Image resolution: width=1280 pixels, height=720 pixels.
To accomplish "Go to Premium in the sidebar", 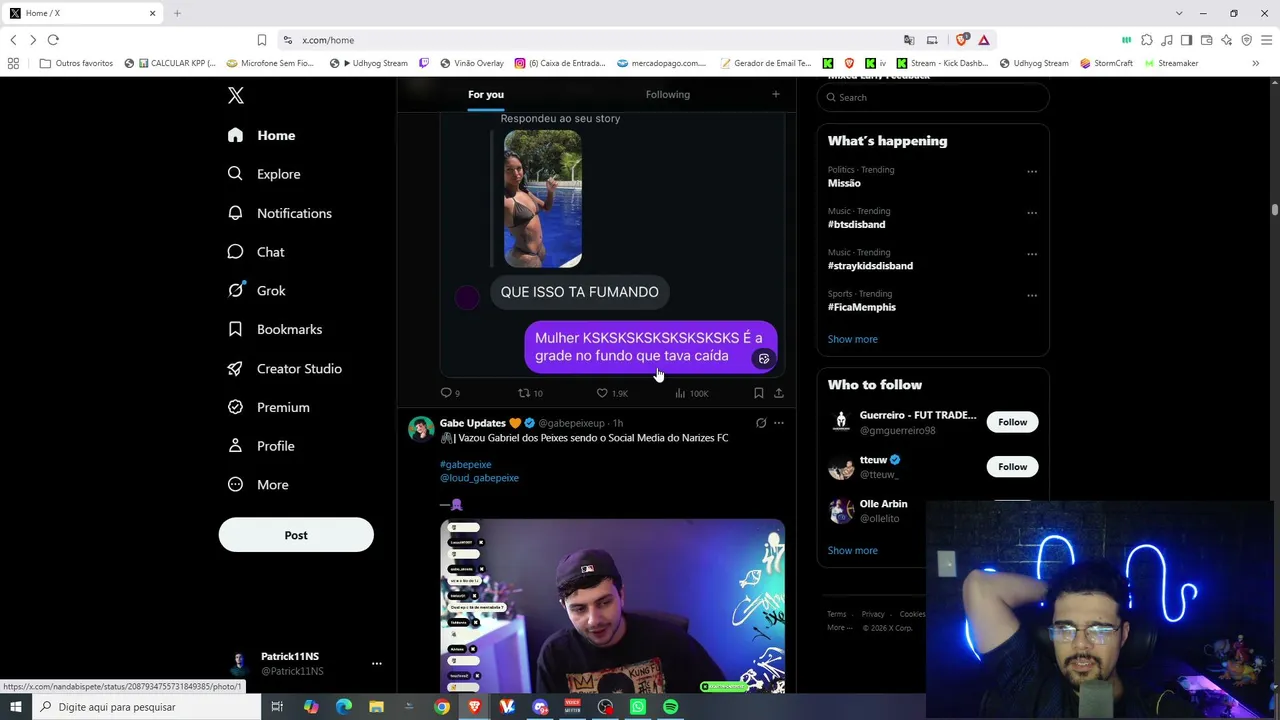I will 269,407.
